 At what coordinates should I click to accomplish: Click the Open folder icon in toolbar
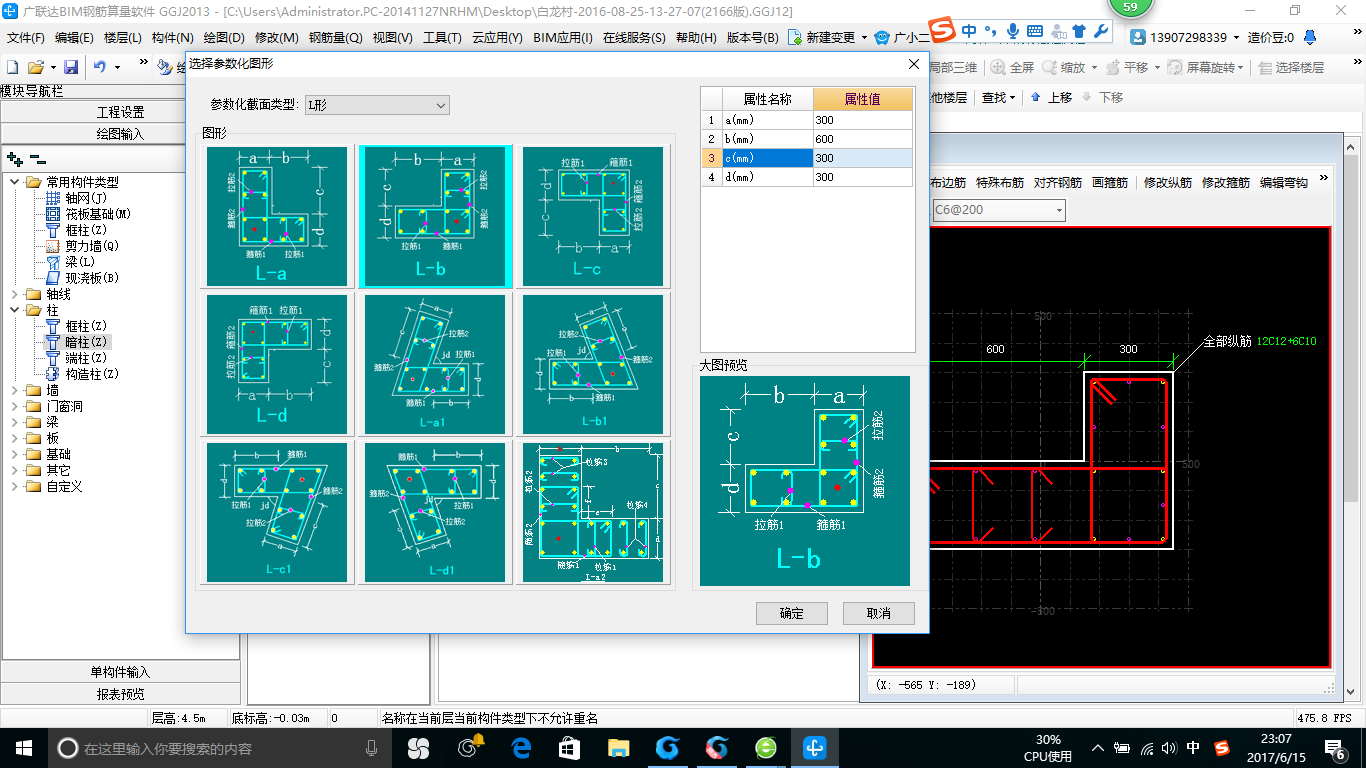(35, 67)
